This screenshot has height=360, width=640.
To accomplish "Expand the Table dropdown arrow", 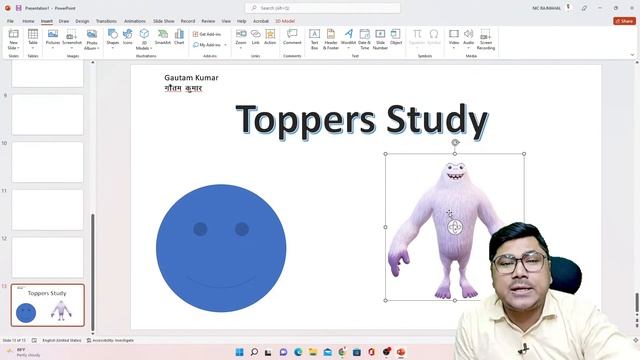I will tap(33, 48).
